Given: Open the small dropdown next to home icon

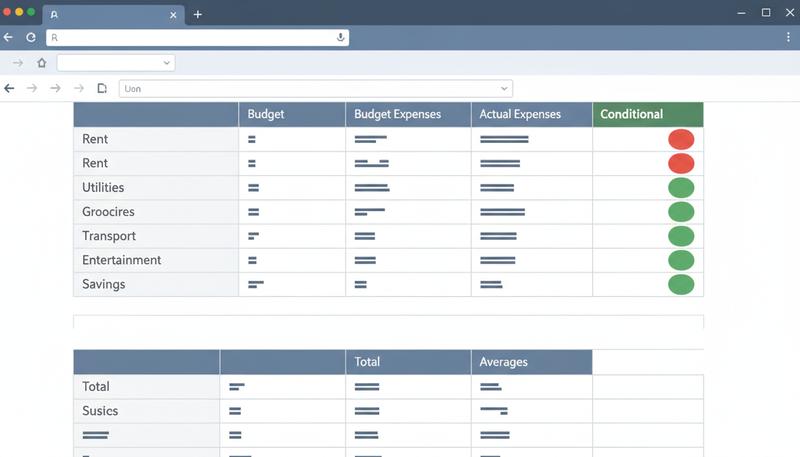Looking at the screenshot, I should 116,63.
